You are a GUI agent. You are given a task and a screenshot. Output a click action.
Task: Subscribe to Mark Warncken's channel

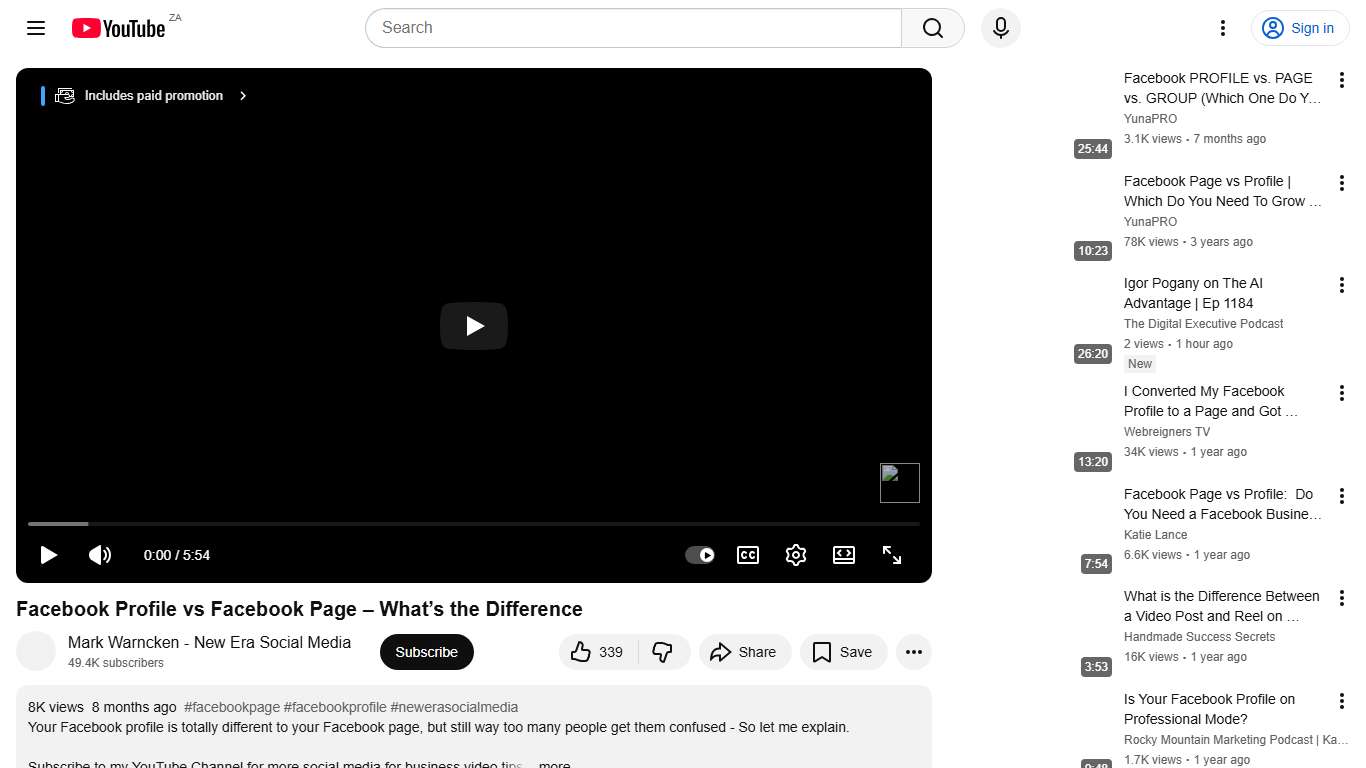[426, 652]
